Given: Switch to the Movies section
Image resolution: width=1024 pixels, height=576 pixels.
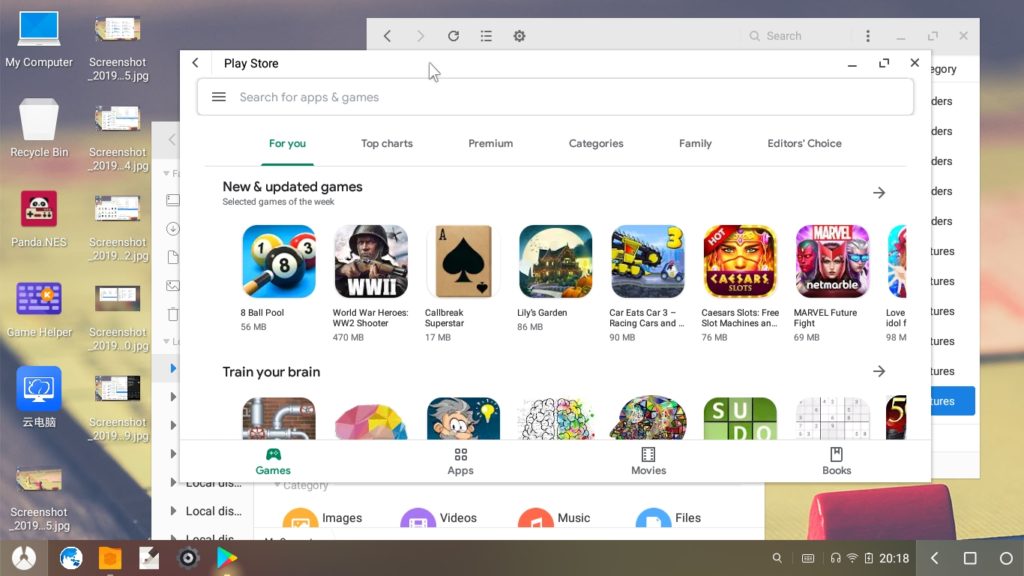Looking at the screenshot, I should [x=648, y=462].
